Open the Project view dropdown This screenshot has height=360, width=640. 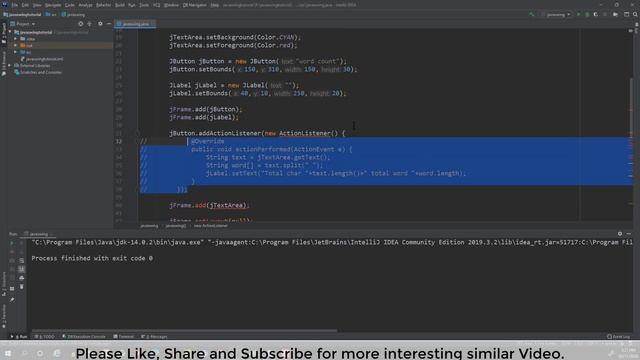[23, 24]
